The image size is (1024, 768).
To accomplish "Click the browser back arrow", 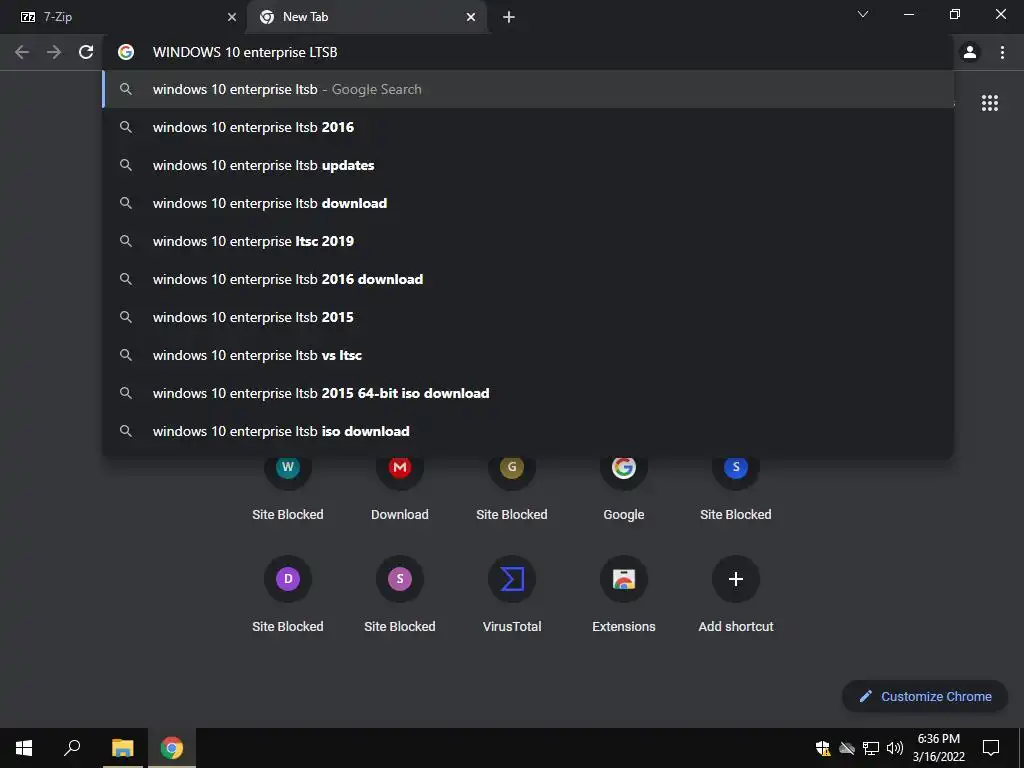I will coord(22,52).
